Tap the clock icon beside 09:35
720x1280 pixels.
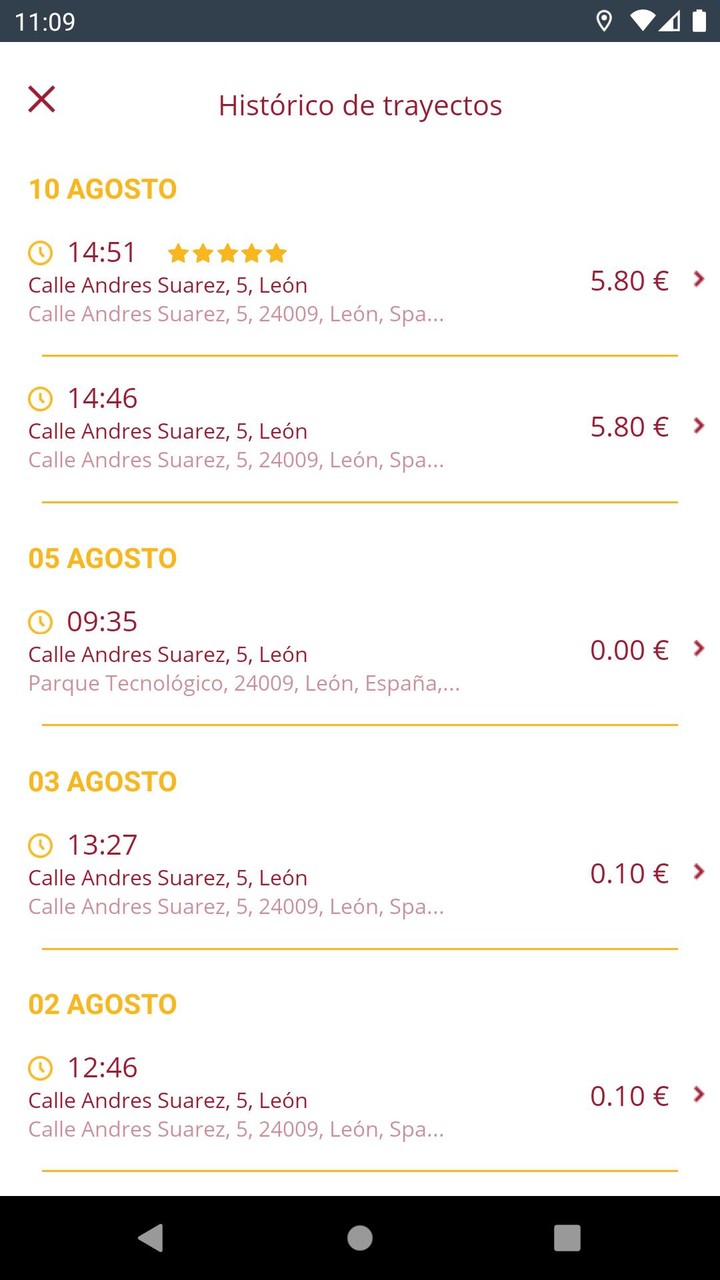40,622
